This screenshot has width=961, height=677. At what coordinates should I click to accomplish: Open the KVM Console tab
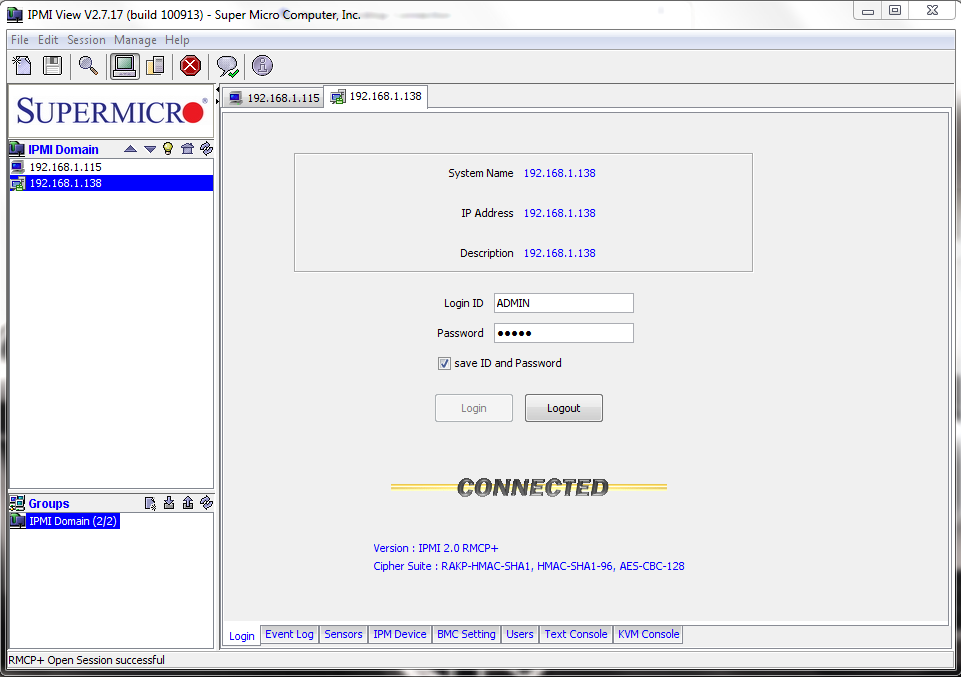tap(648, 634)
